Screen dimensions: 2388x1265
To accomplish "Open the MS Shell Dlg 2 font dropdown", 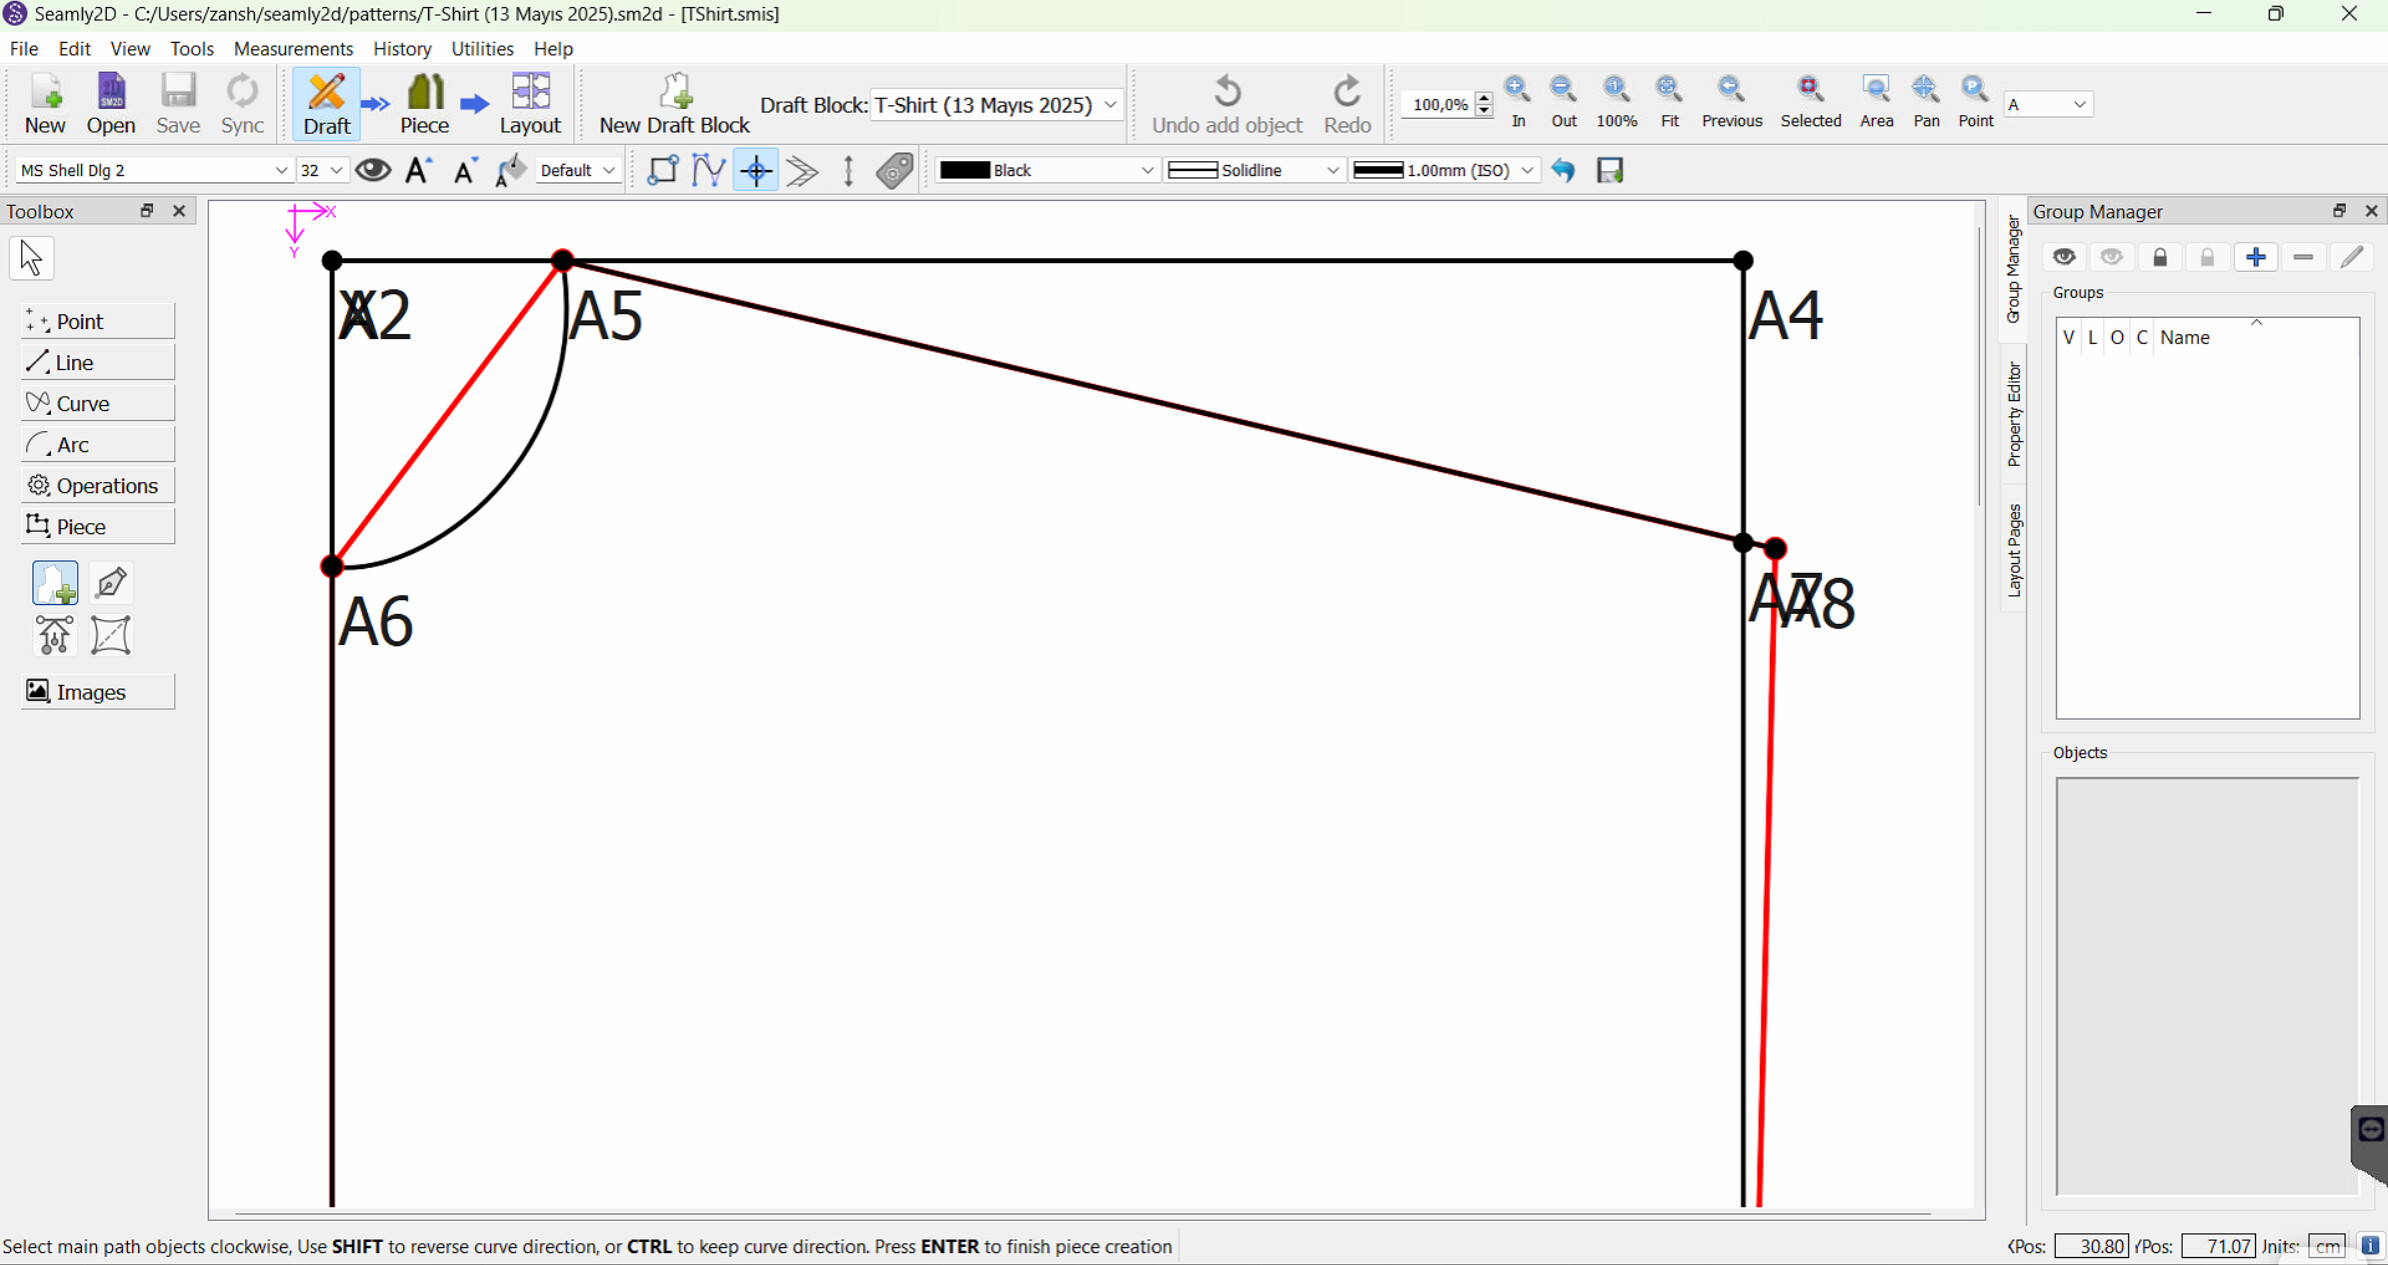I will point(153,170).
